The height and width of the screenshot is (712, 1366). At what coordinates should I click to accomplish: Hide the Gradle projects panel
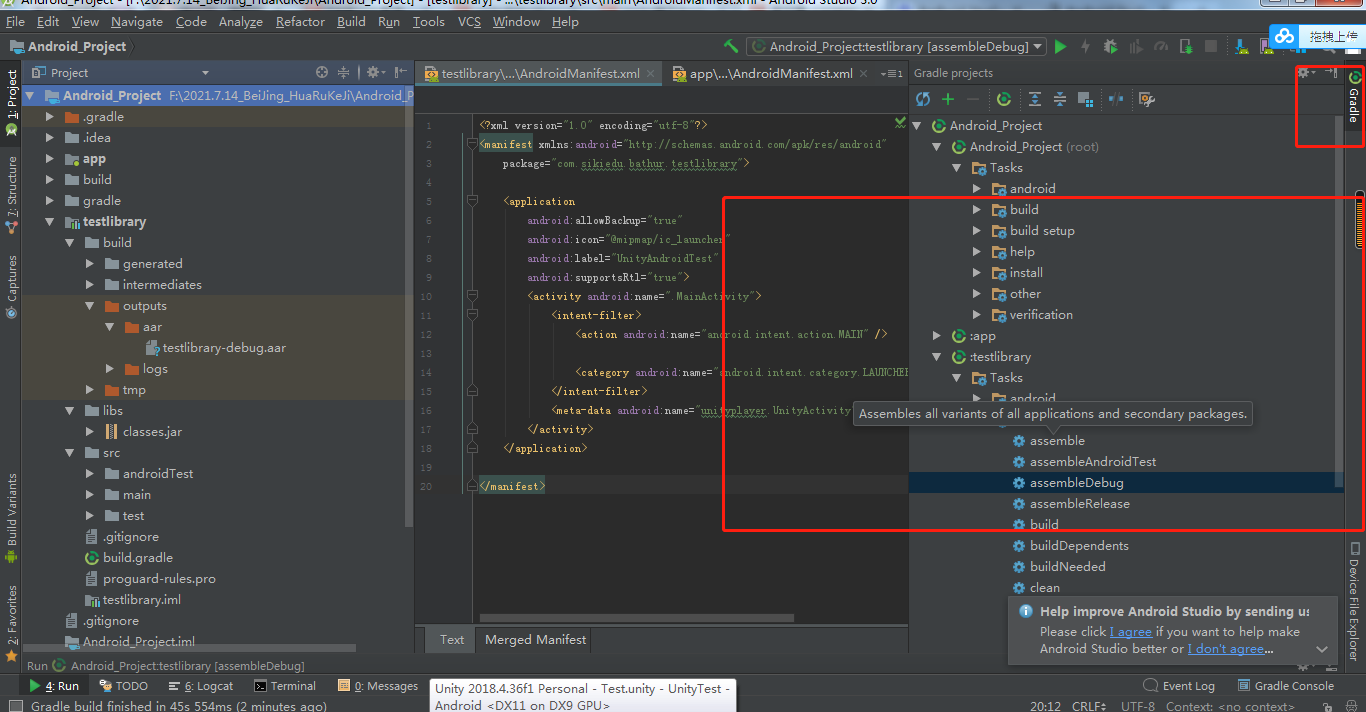1331,72
